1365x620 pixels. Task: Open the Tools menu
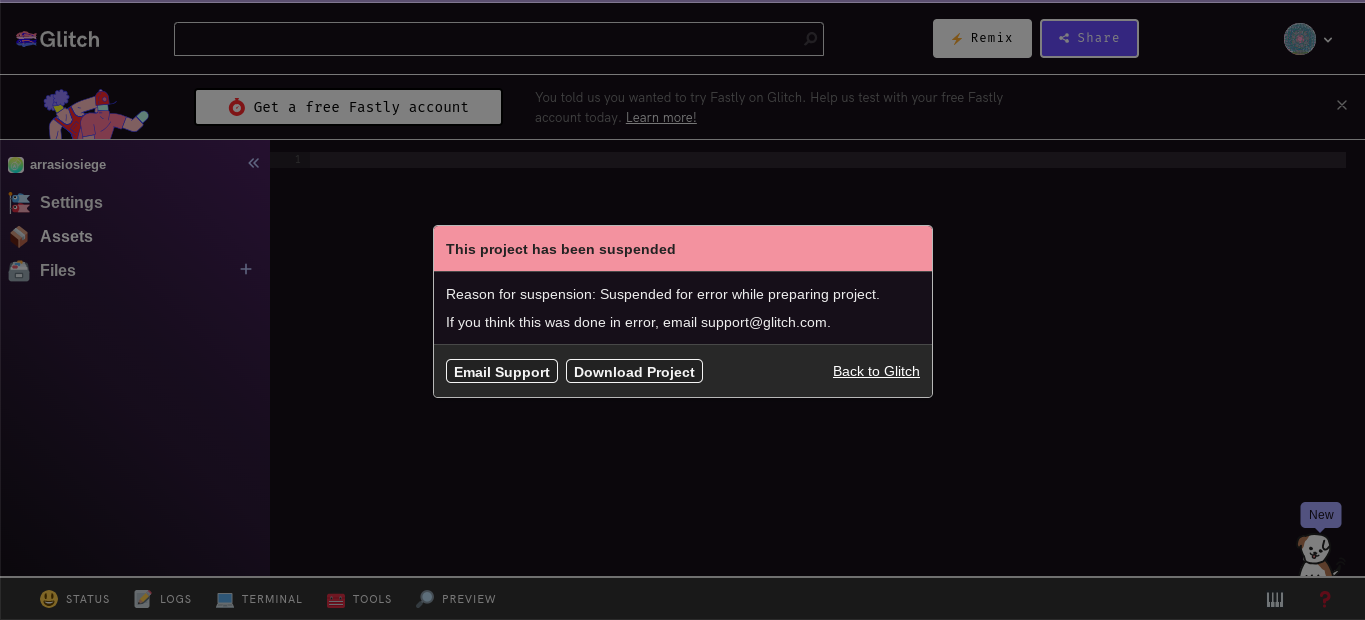coord(359,599)
